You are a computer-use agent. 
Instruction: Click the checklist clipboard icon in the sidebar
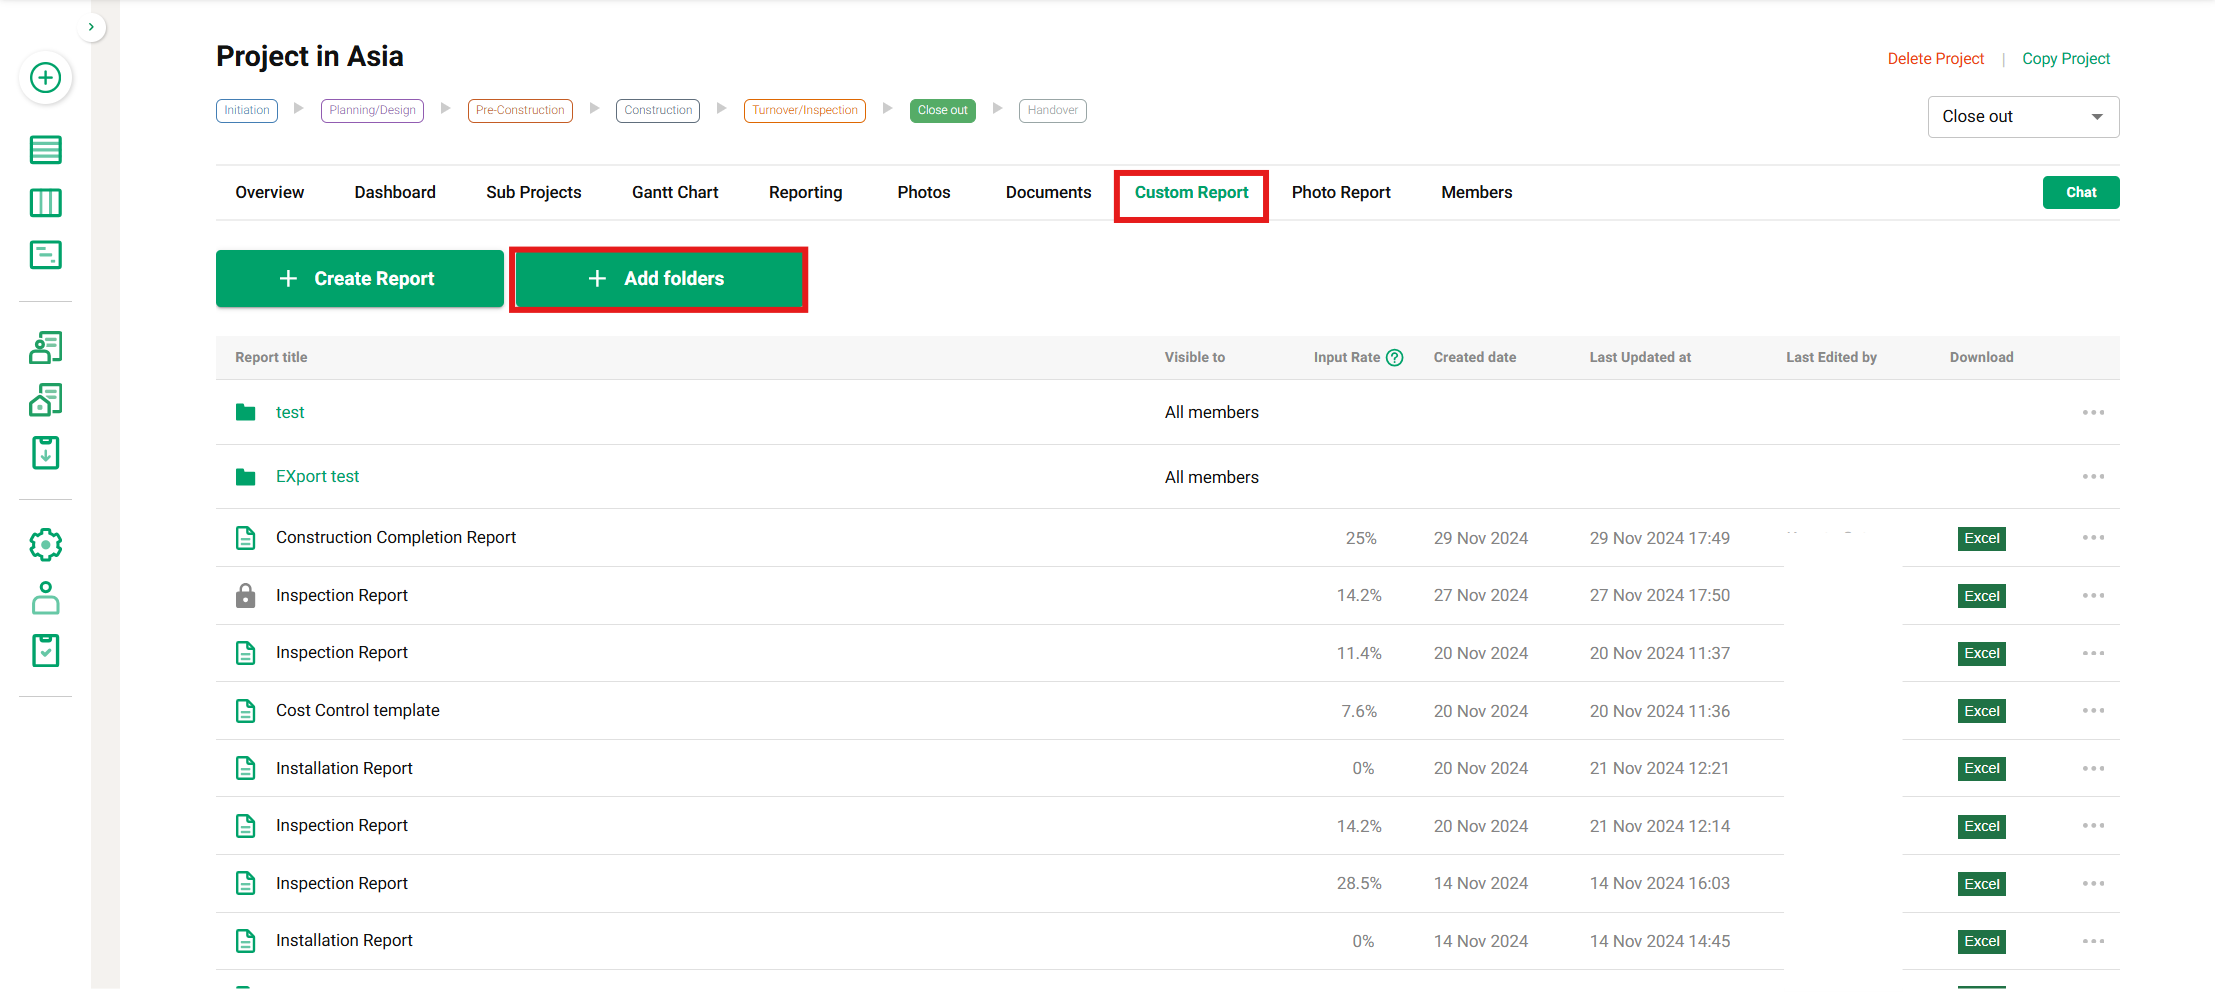point(45,650)
